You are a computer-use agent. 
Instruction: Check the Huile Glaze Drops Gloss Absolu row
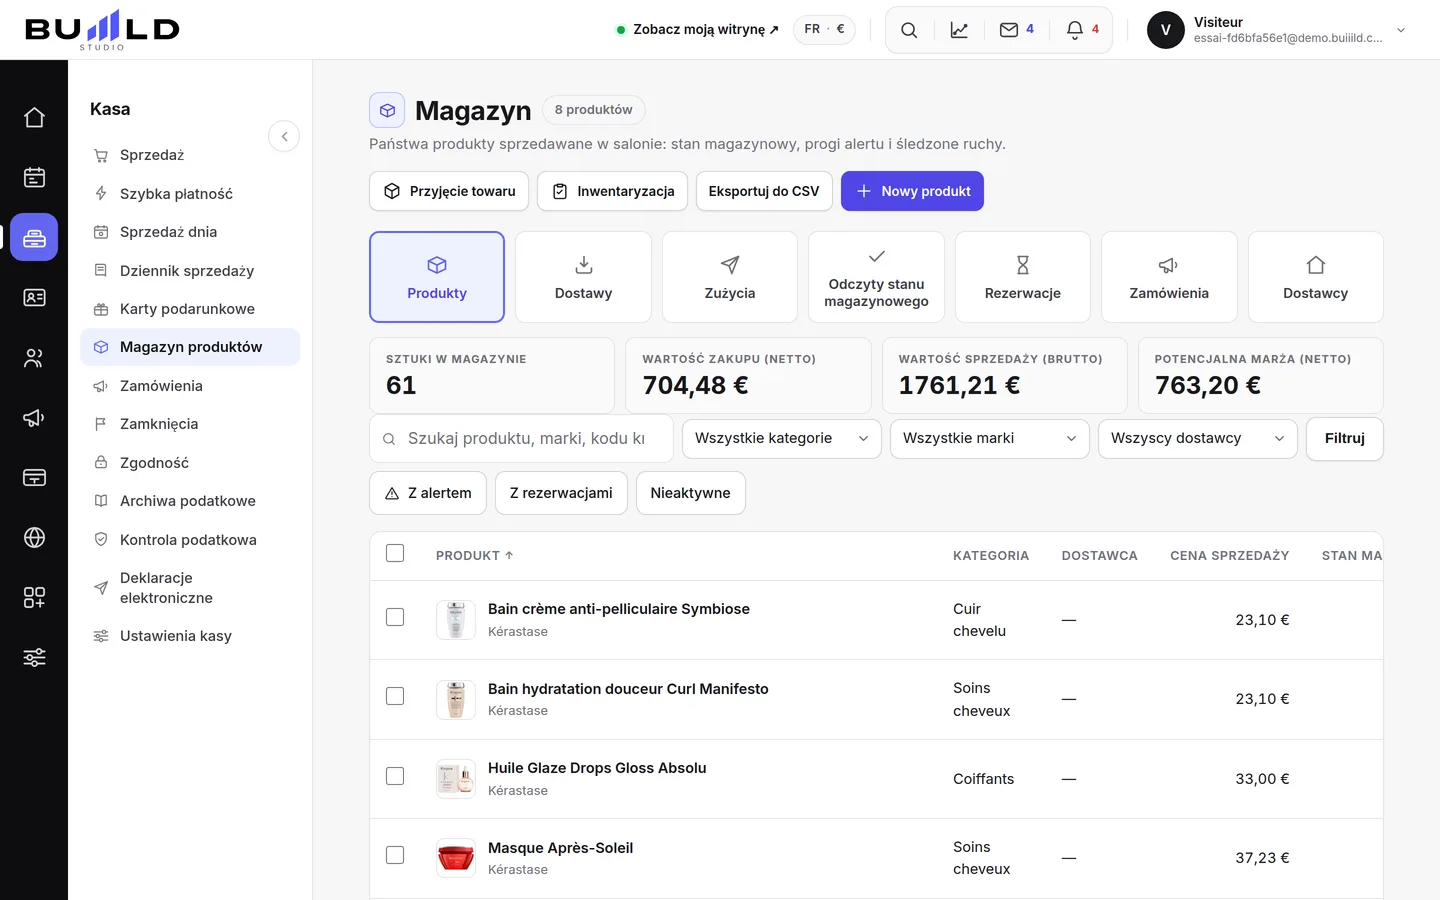tap(395, 776)
